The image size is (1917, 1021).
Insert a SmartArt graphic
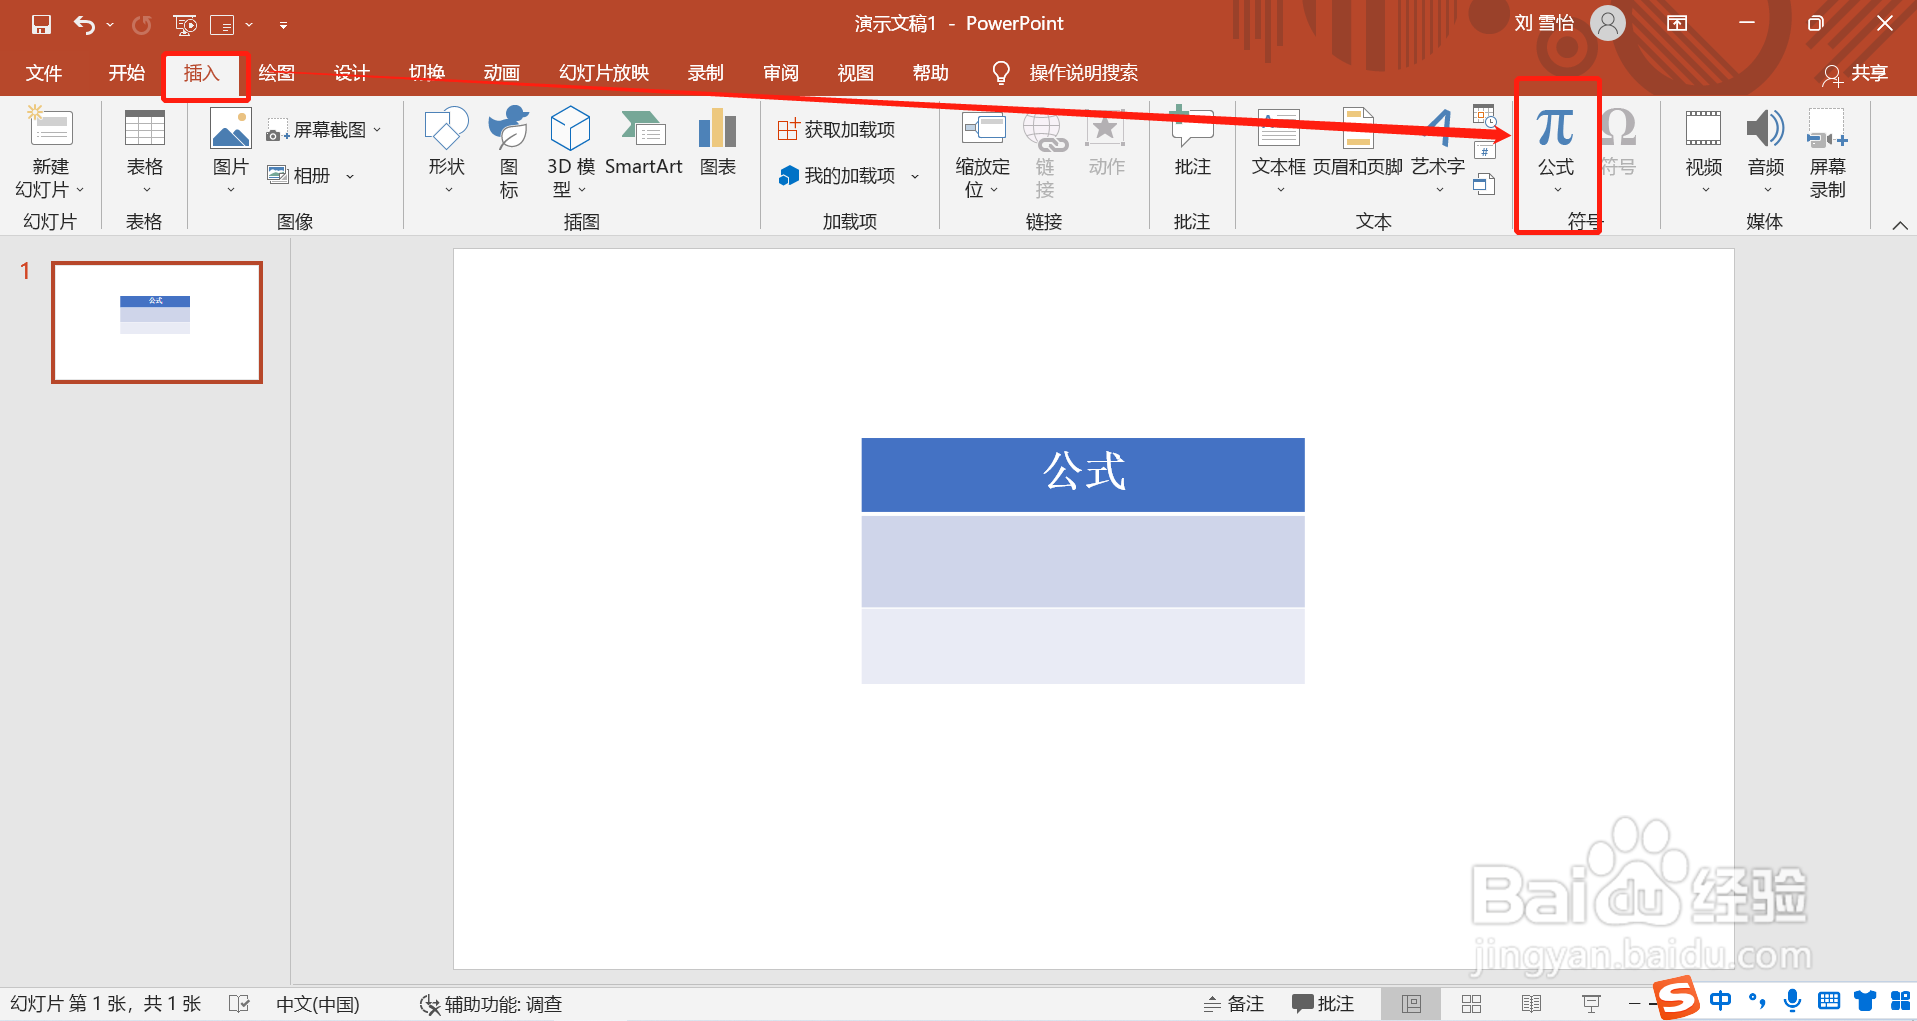click(644, 142)
